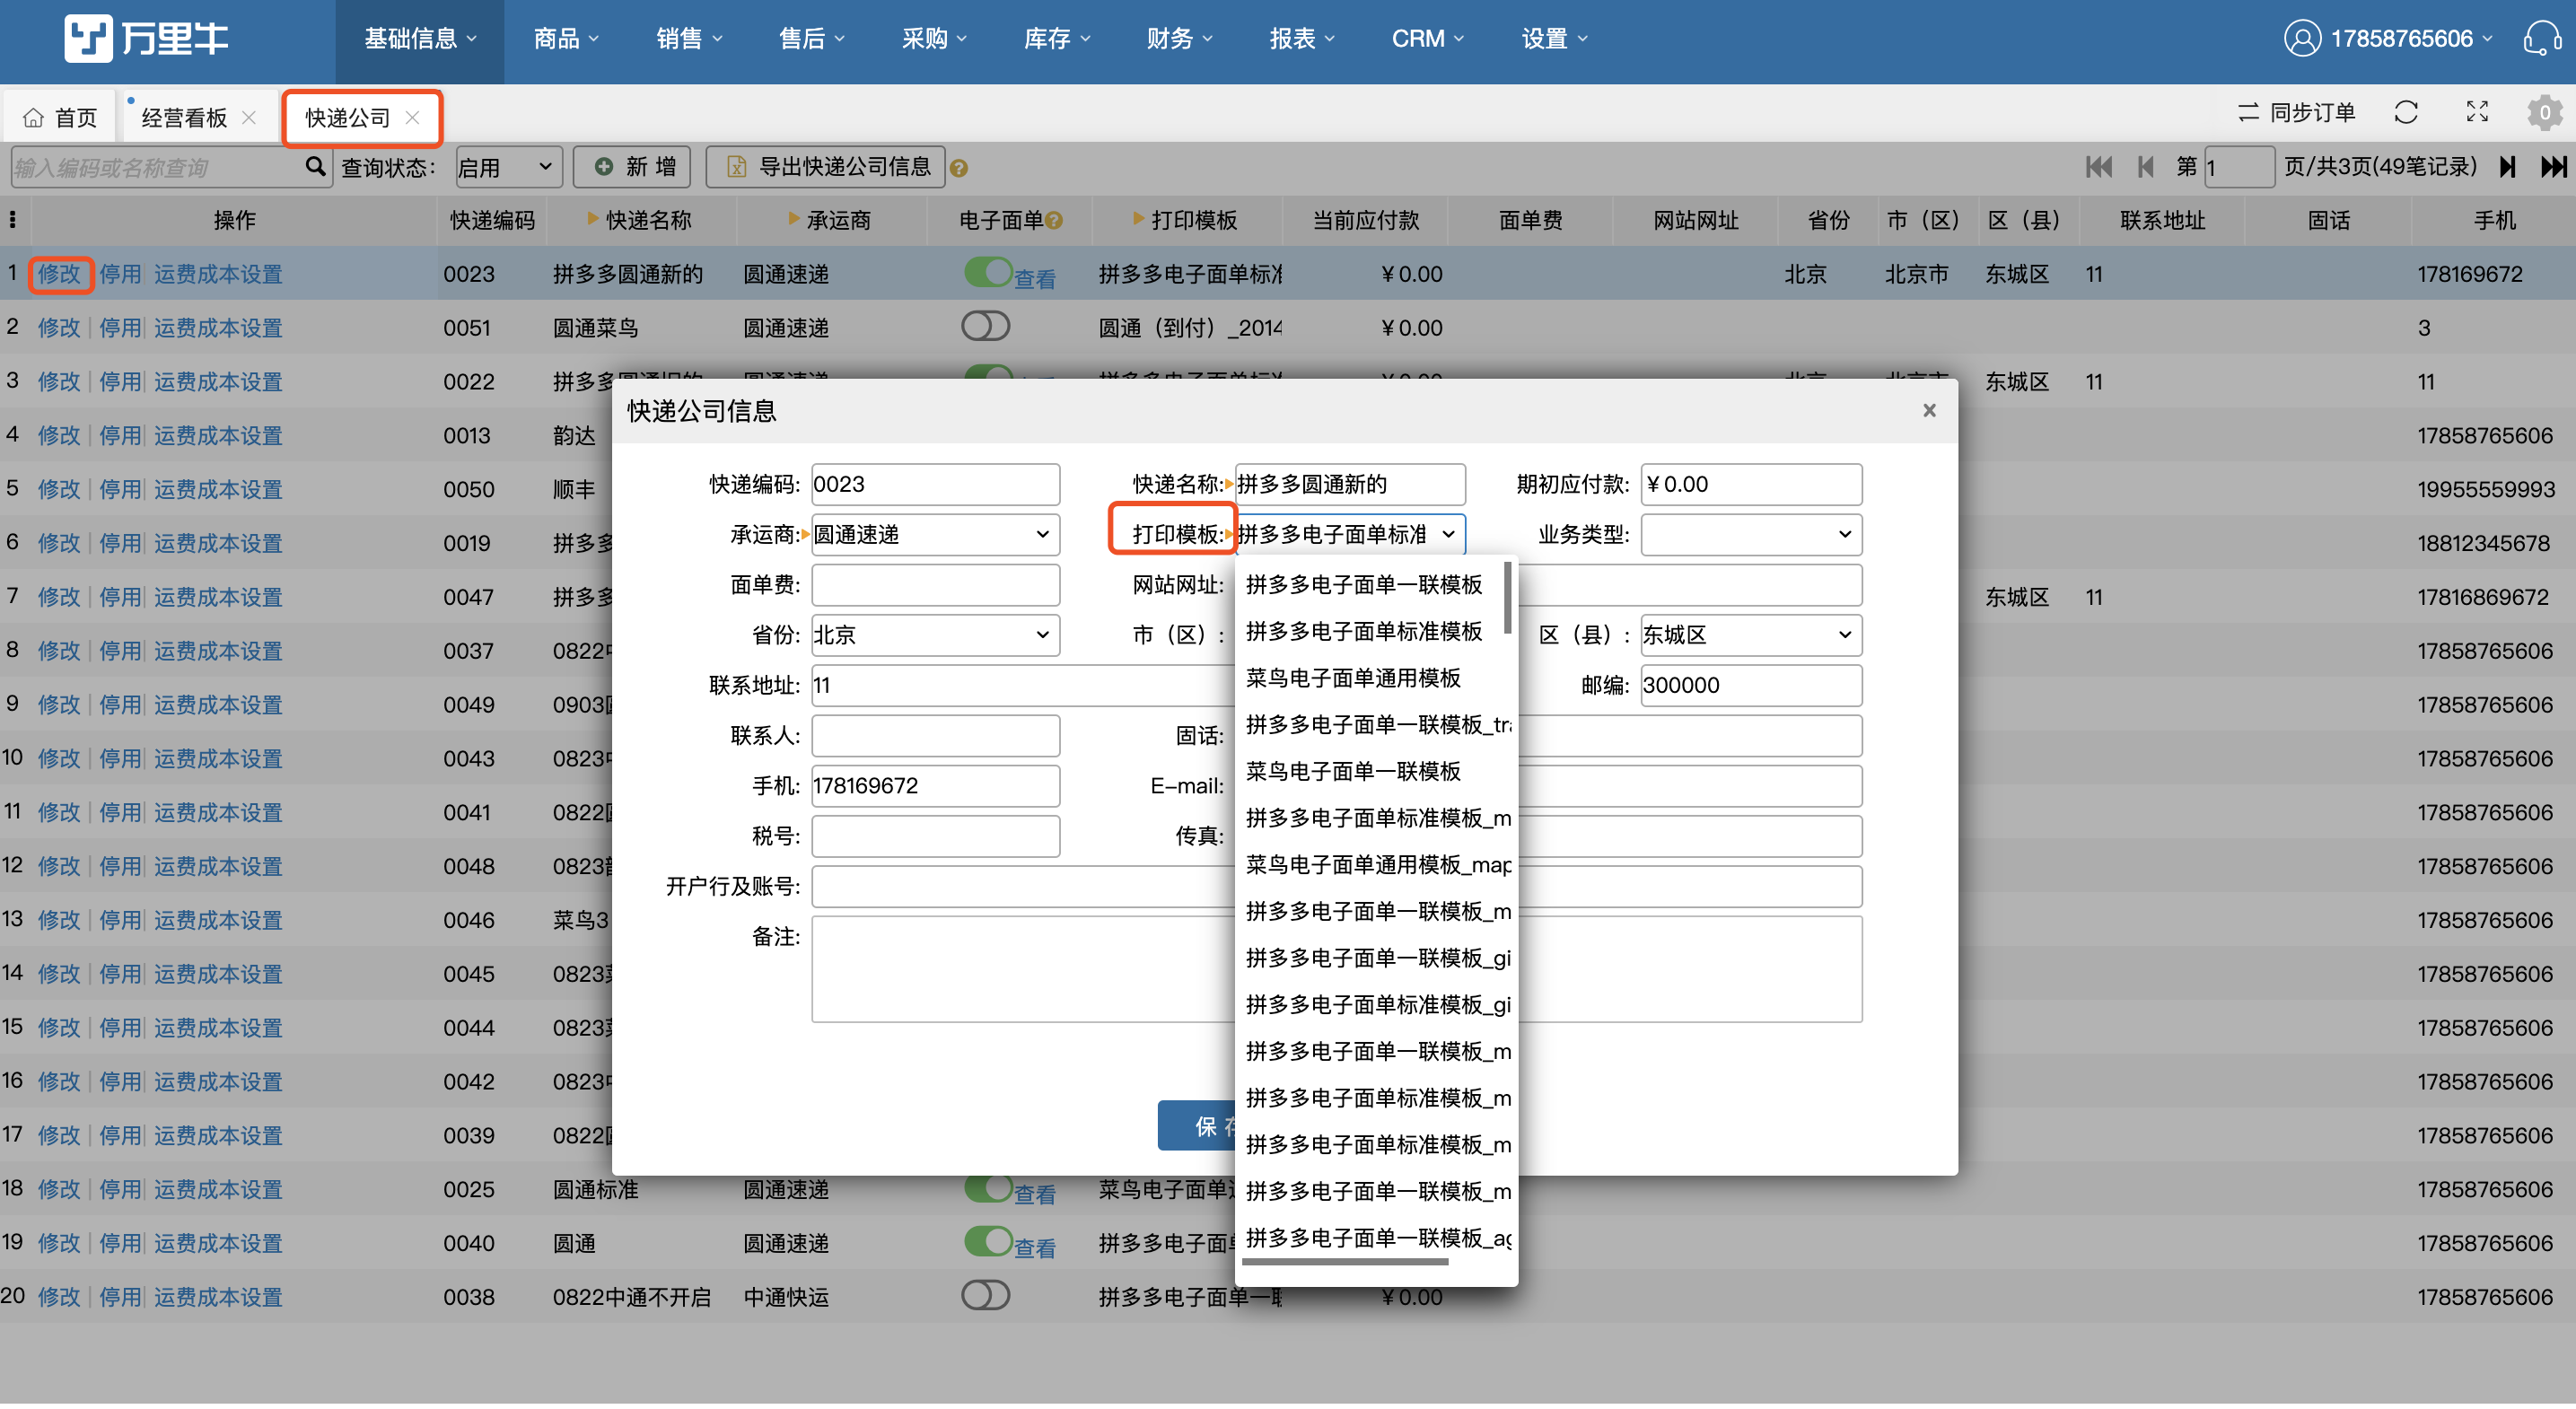Close the 快递公司 tab
Screen dimensions: 2576x1409
[412, 118]
